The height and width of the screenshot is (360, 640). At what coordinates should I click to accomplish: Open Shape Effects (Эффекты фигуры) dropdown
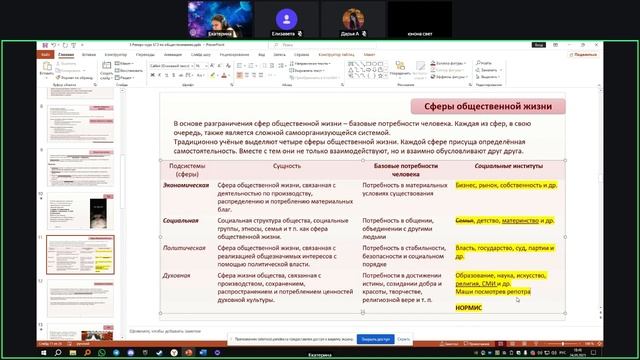(449, 77)
